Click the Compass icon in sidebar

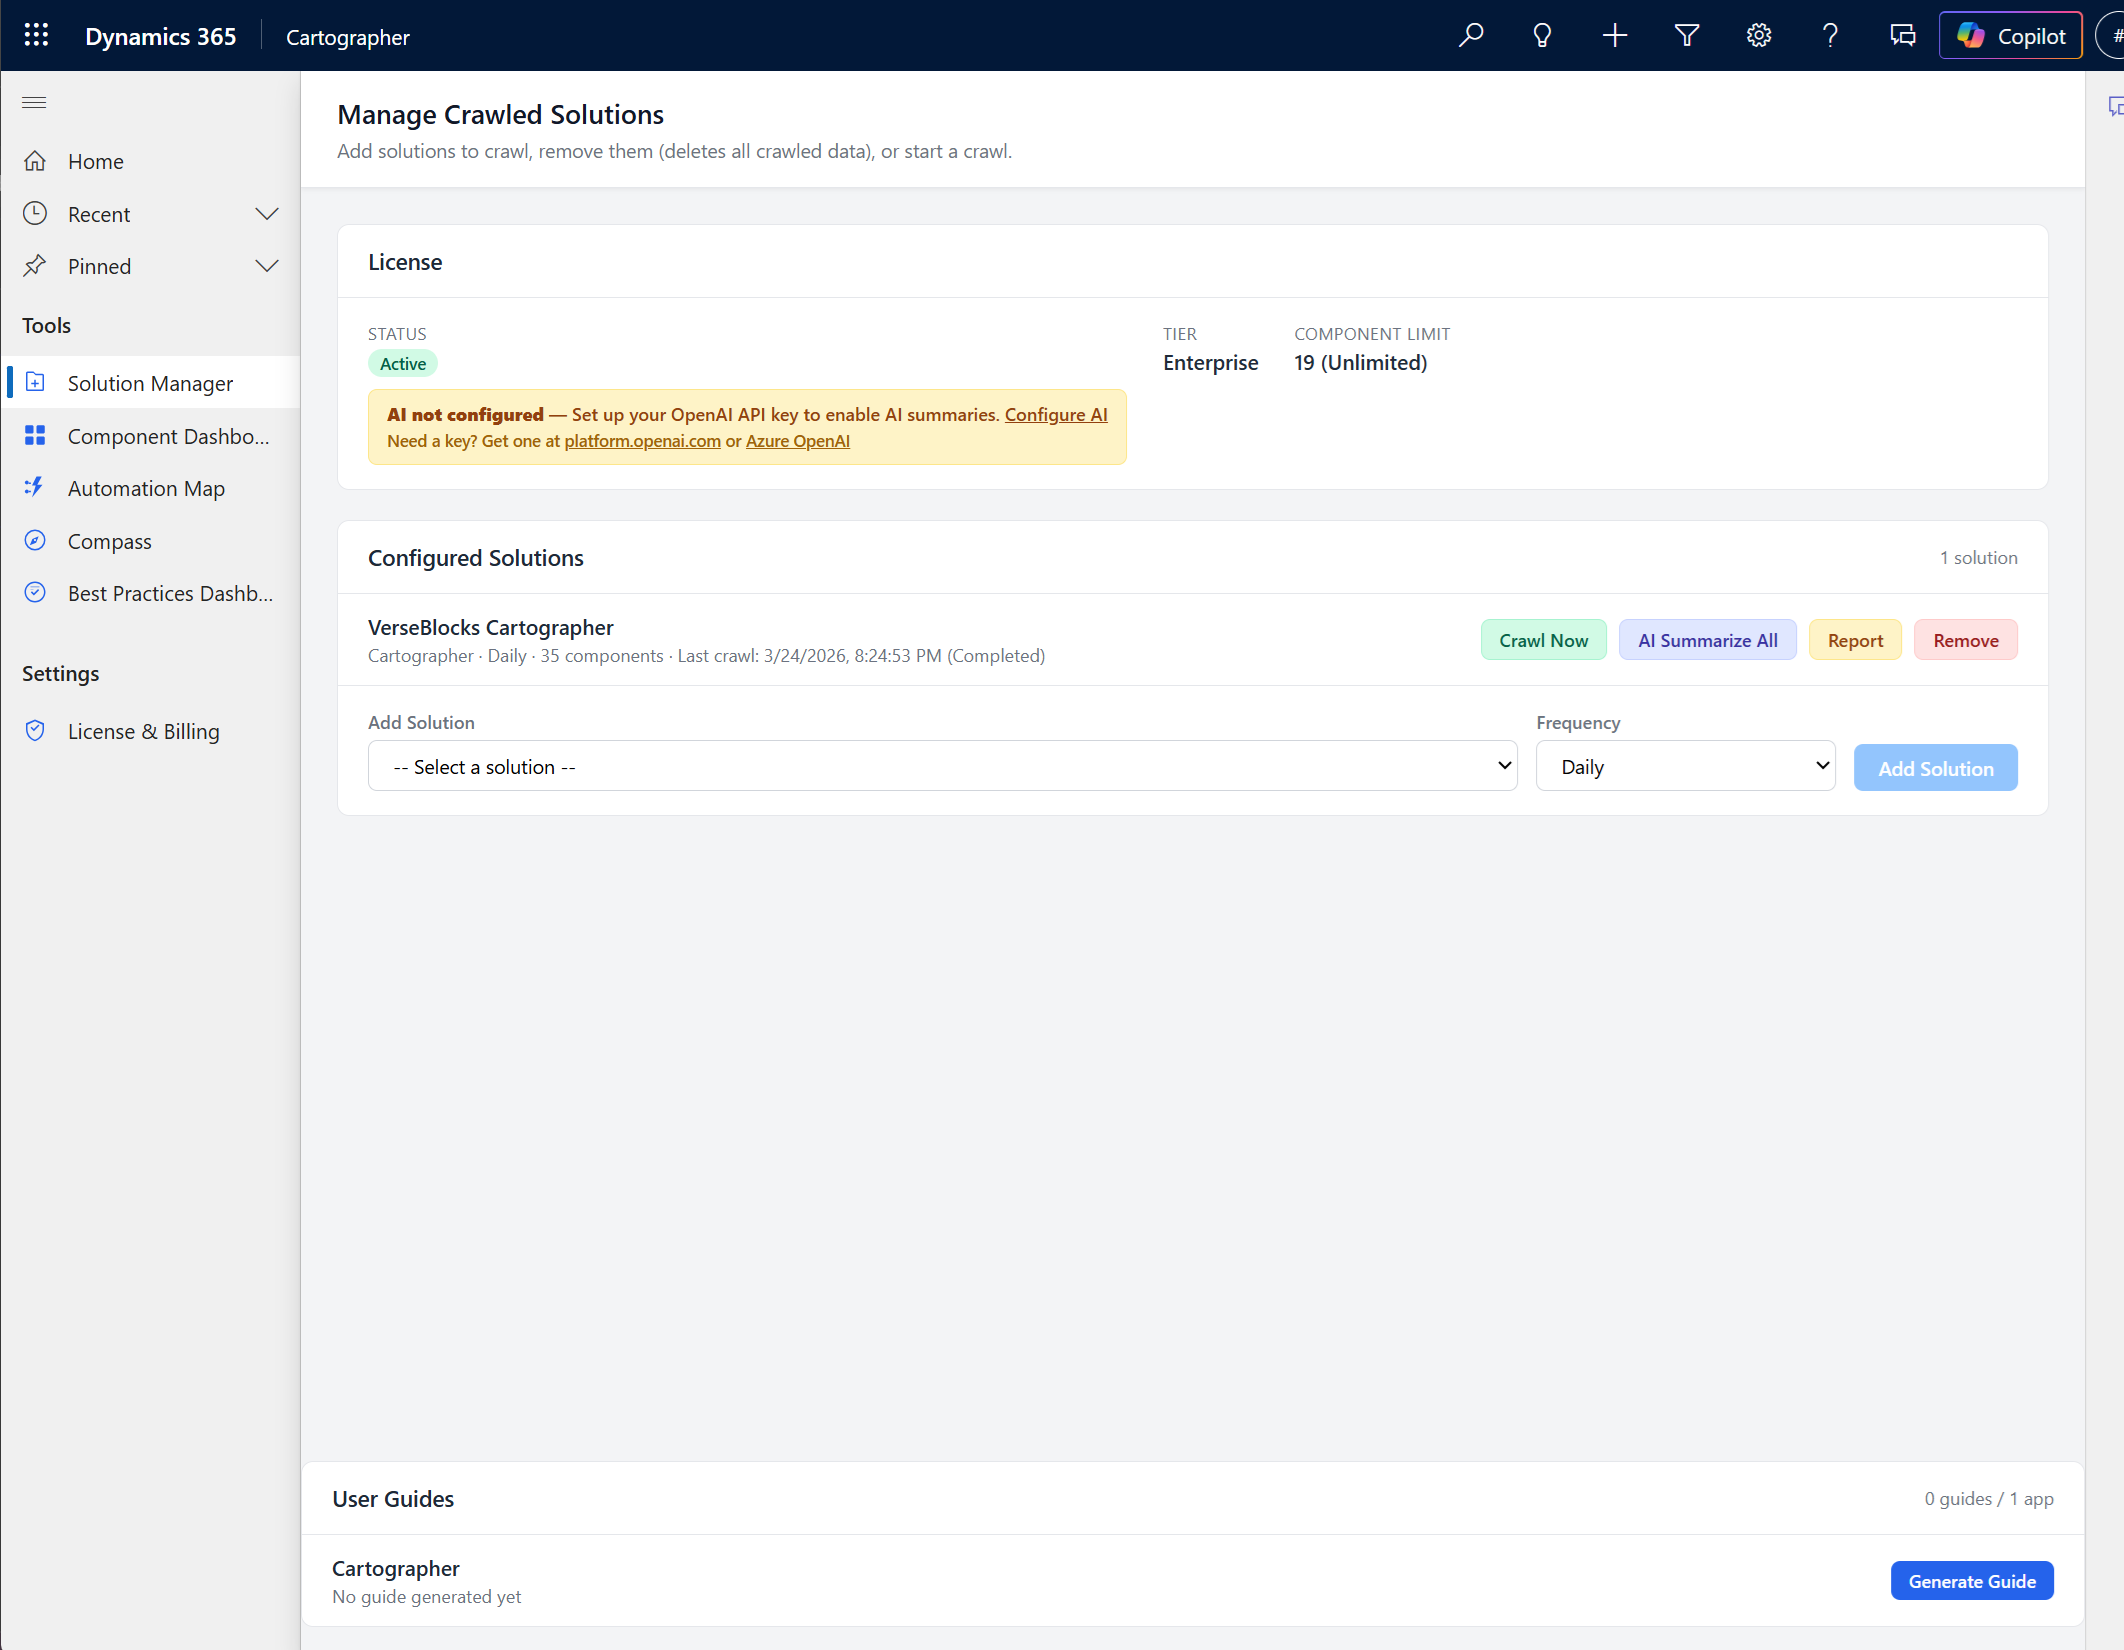[x=35, y=541]
